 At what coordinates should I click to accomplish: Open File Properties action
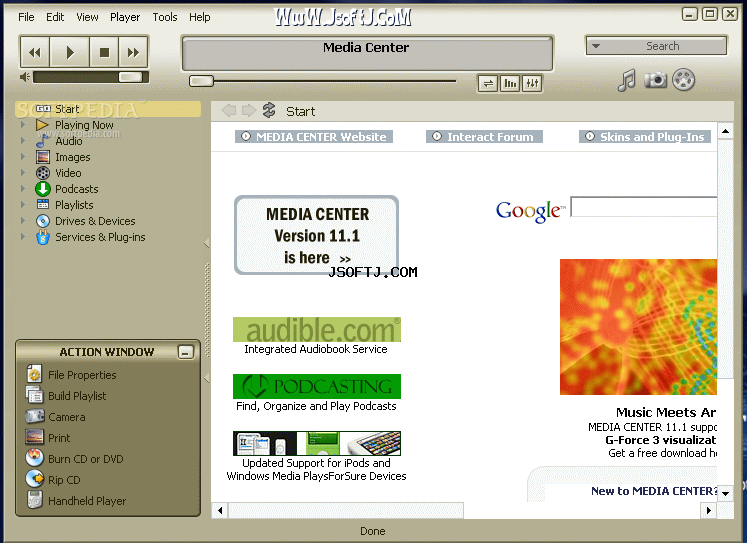tap(71, 374)
